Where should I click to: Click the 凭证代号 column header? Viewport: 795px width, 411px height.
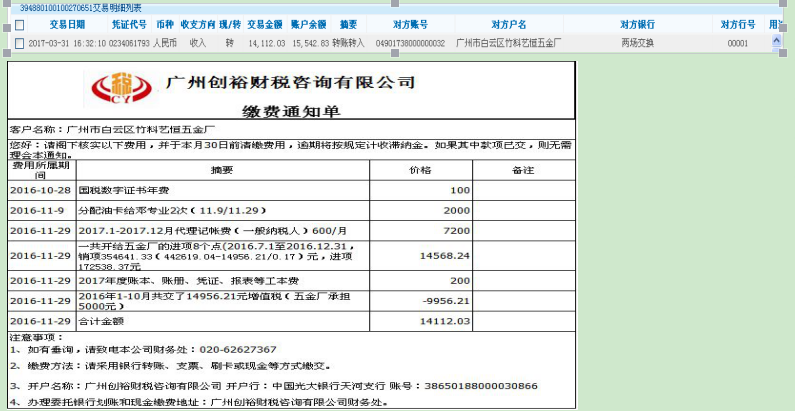click(x=129, y=24)
